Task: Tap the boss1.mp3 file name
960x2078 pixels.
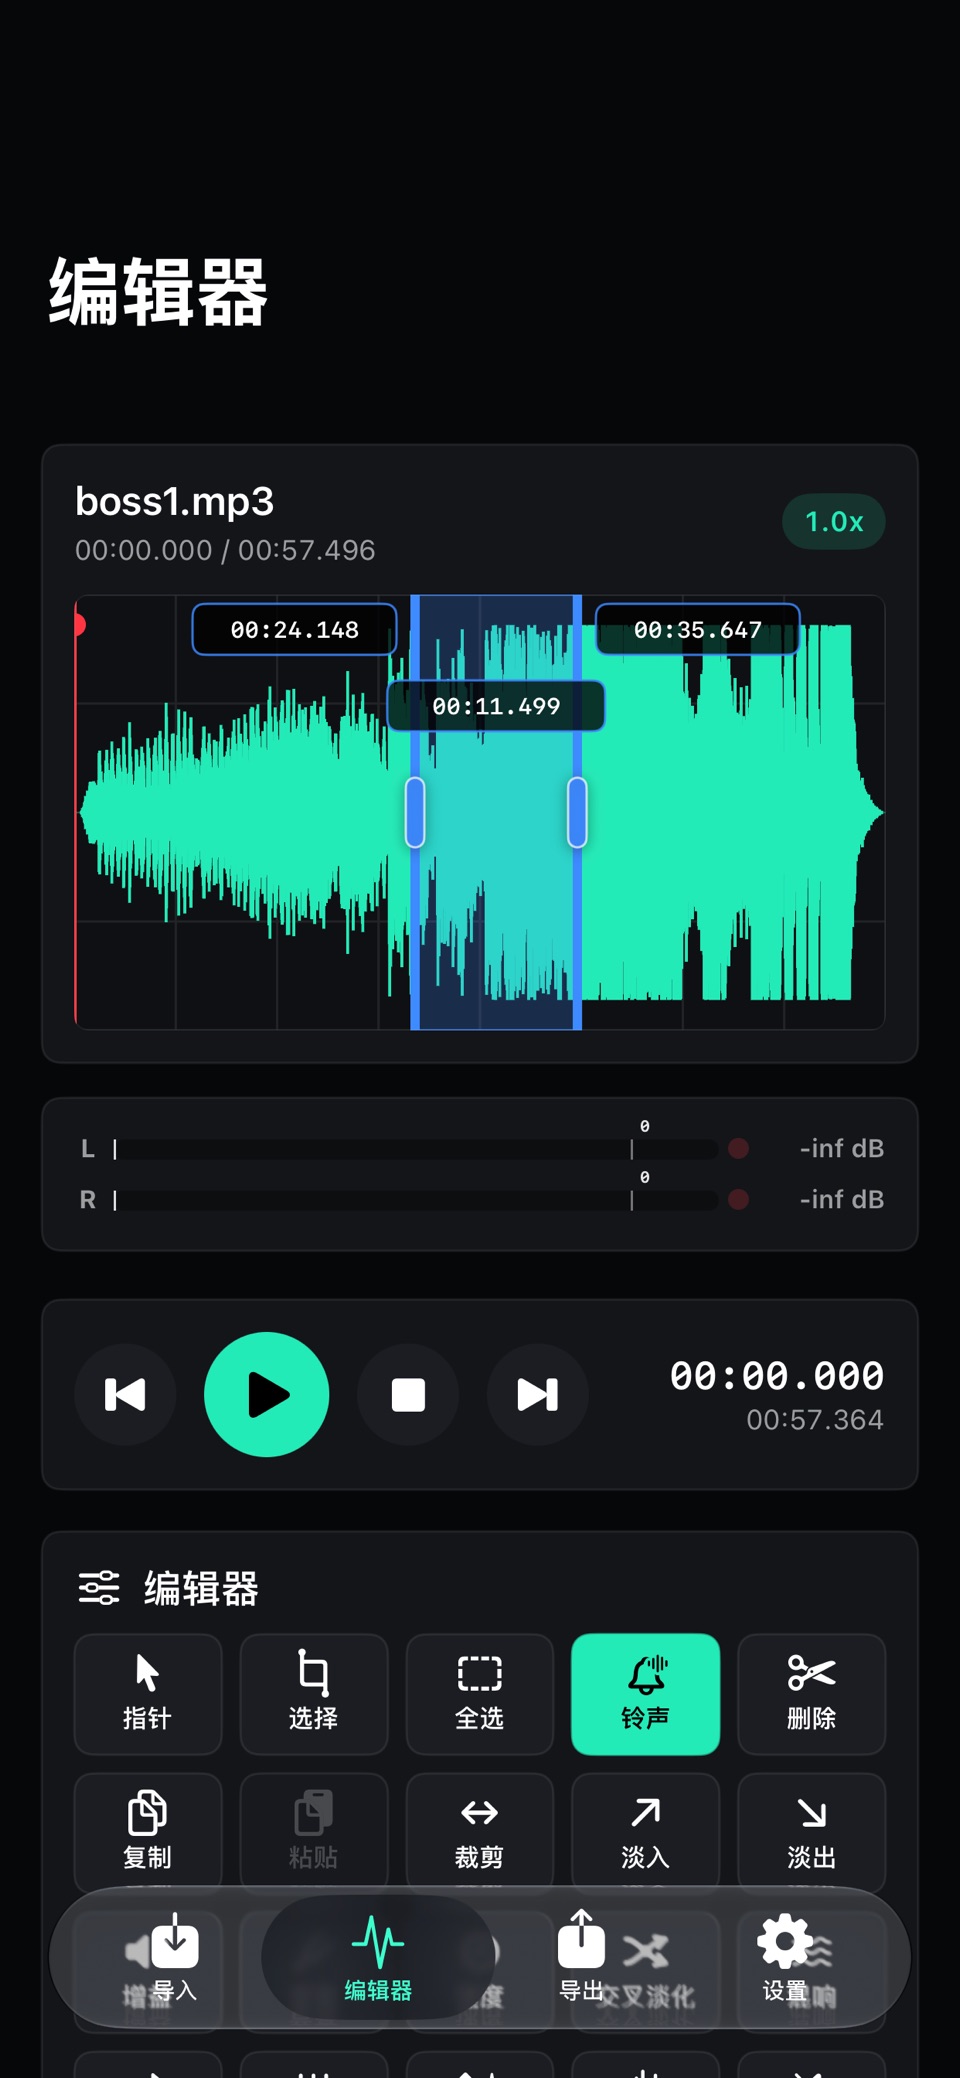Action: point(174,501)
